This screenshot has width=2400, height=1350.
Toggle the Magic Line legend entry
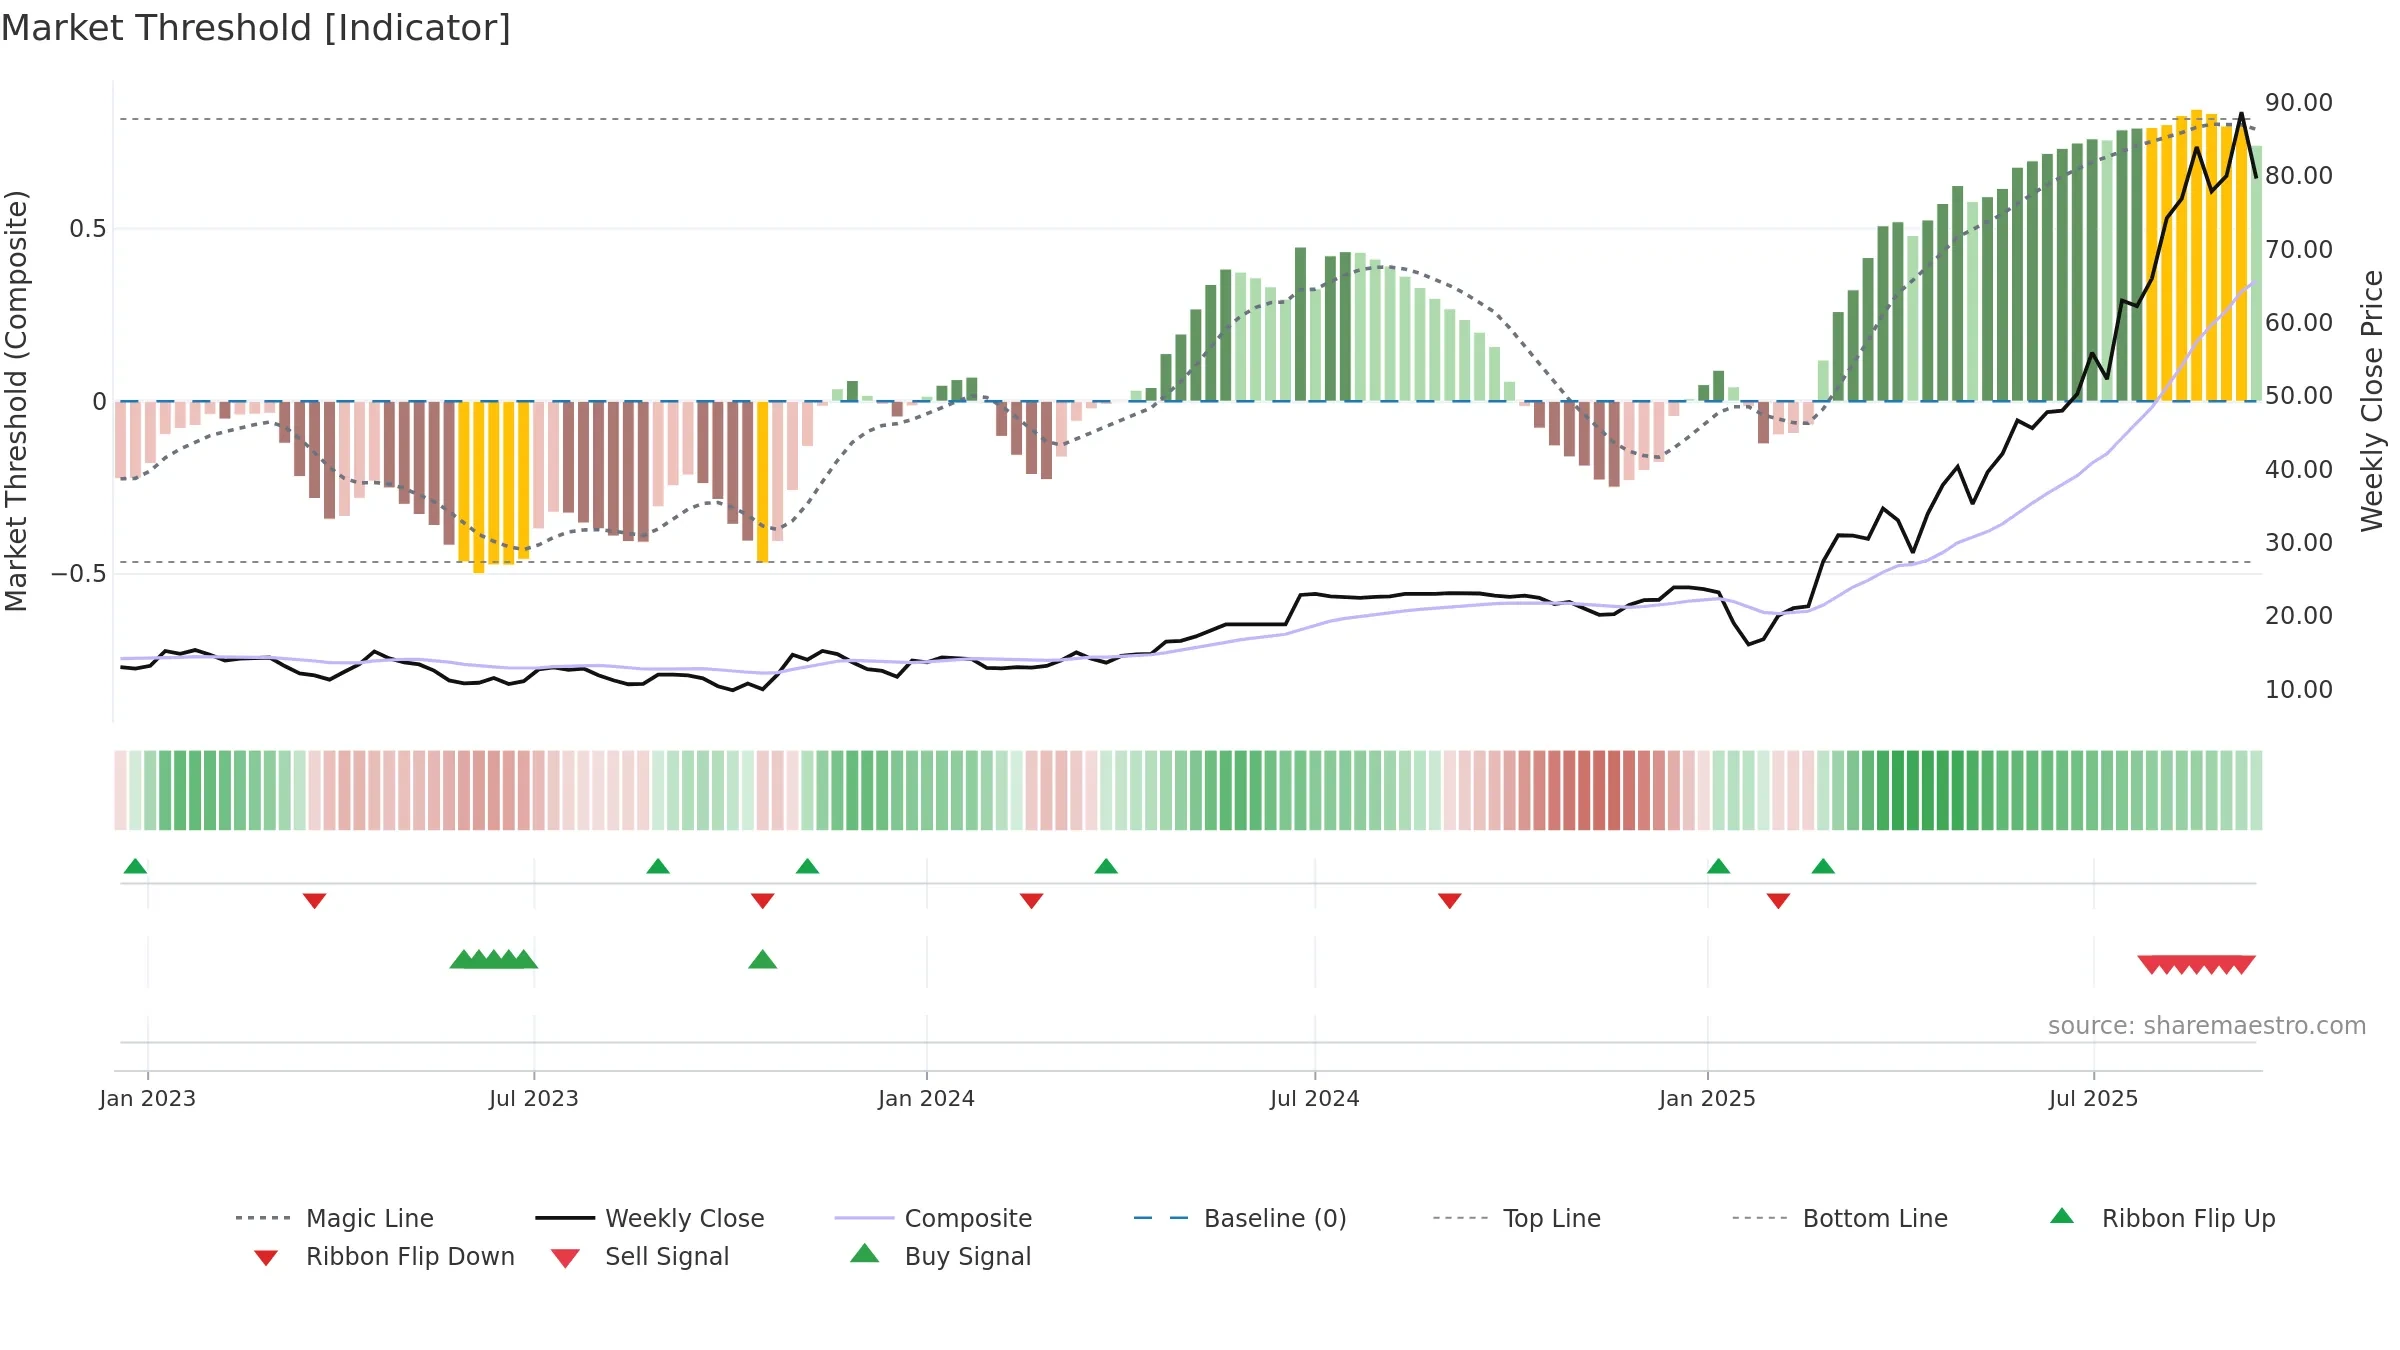point(335,1218)
